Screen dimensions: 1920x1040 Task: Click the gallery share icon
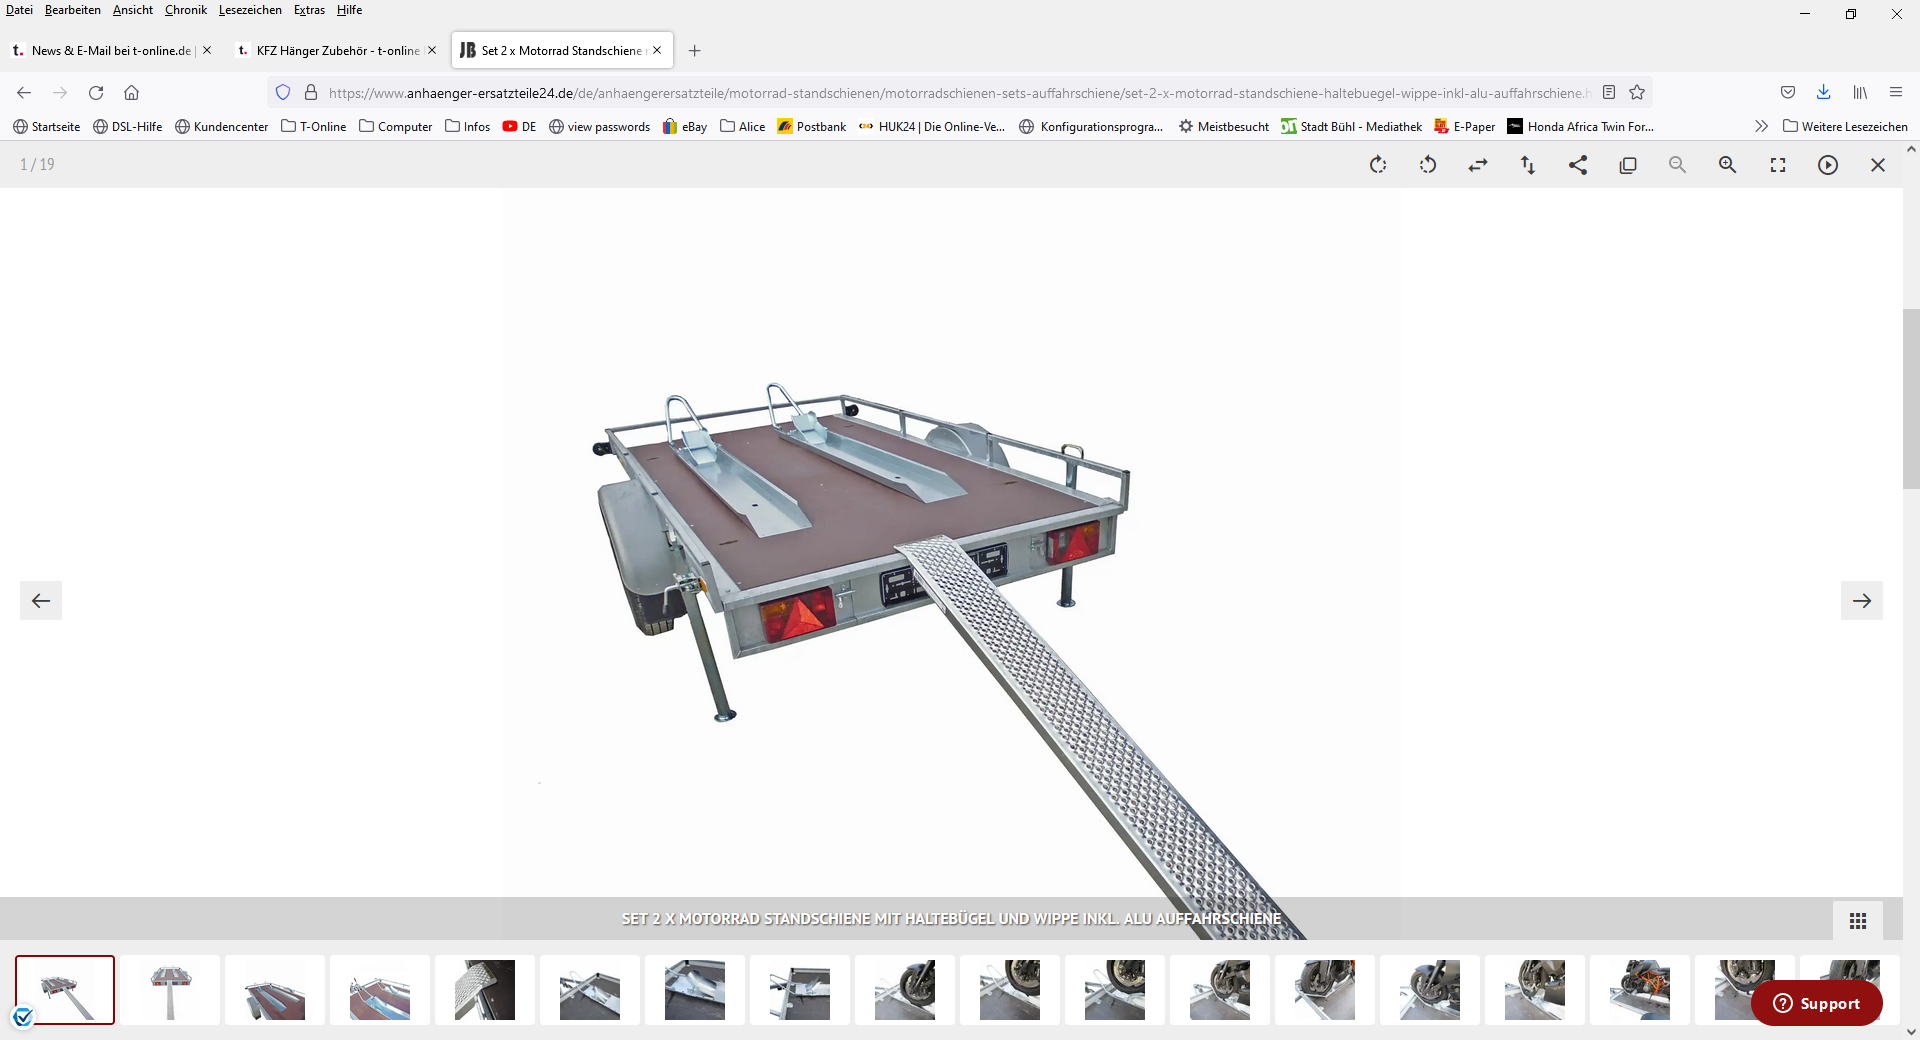[1578, 165]
